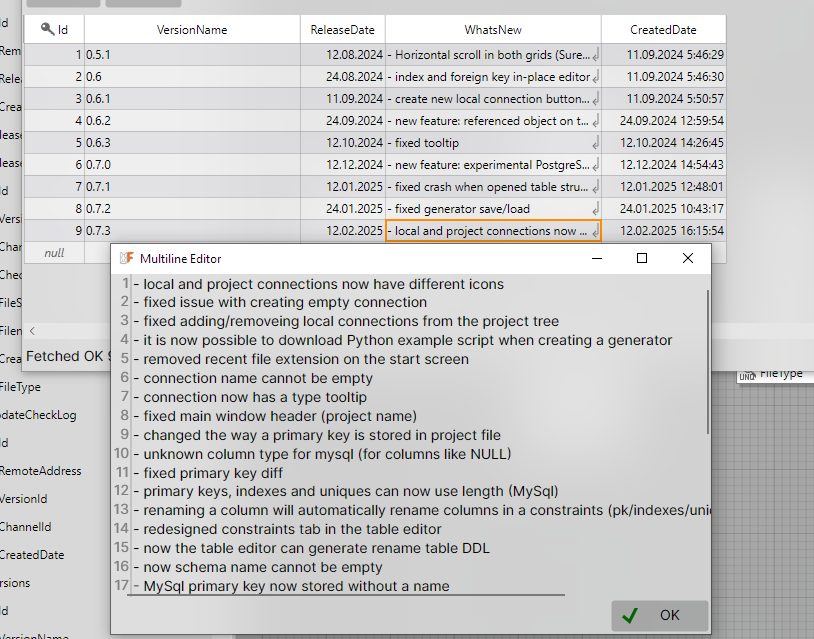Click the 'null' Id cell in new row
Viewport: 814px width, 639px height.
(54, 253)
